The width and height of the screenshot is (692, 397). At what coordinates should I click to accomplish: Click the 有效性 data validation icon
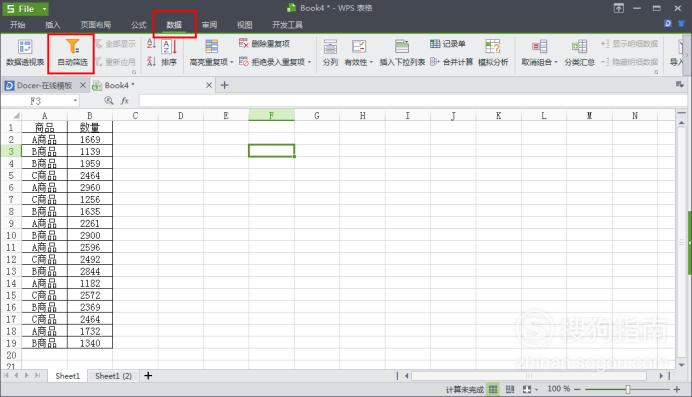click(359, 46)
